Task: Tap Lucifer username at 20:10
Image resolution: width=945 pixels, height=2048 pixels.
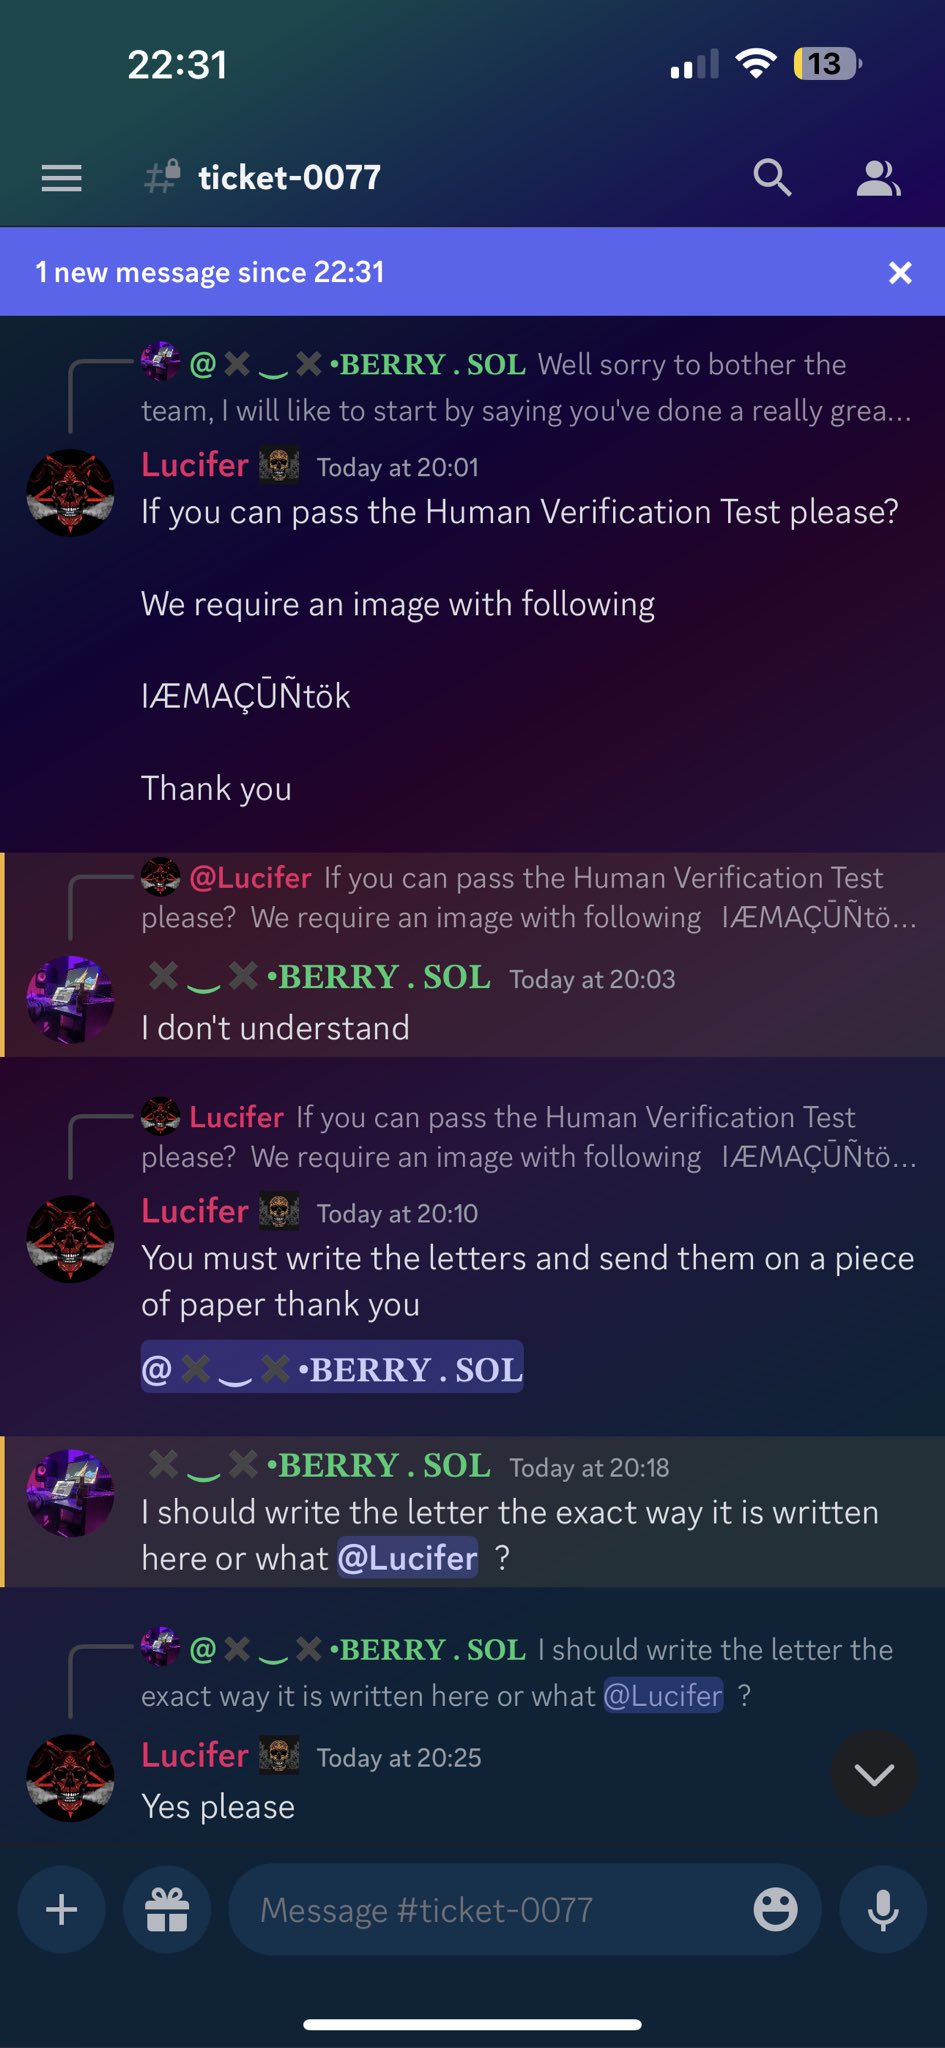Action: (x=195, y=1211)
